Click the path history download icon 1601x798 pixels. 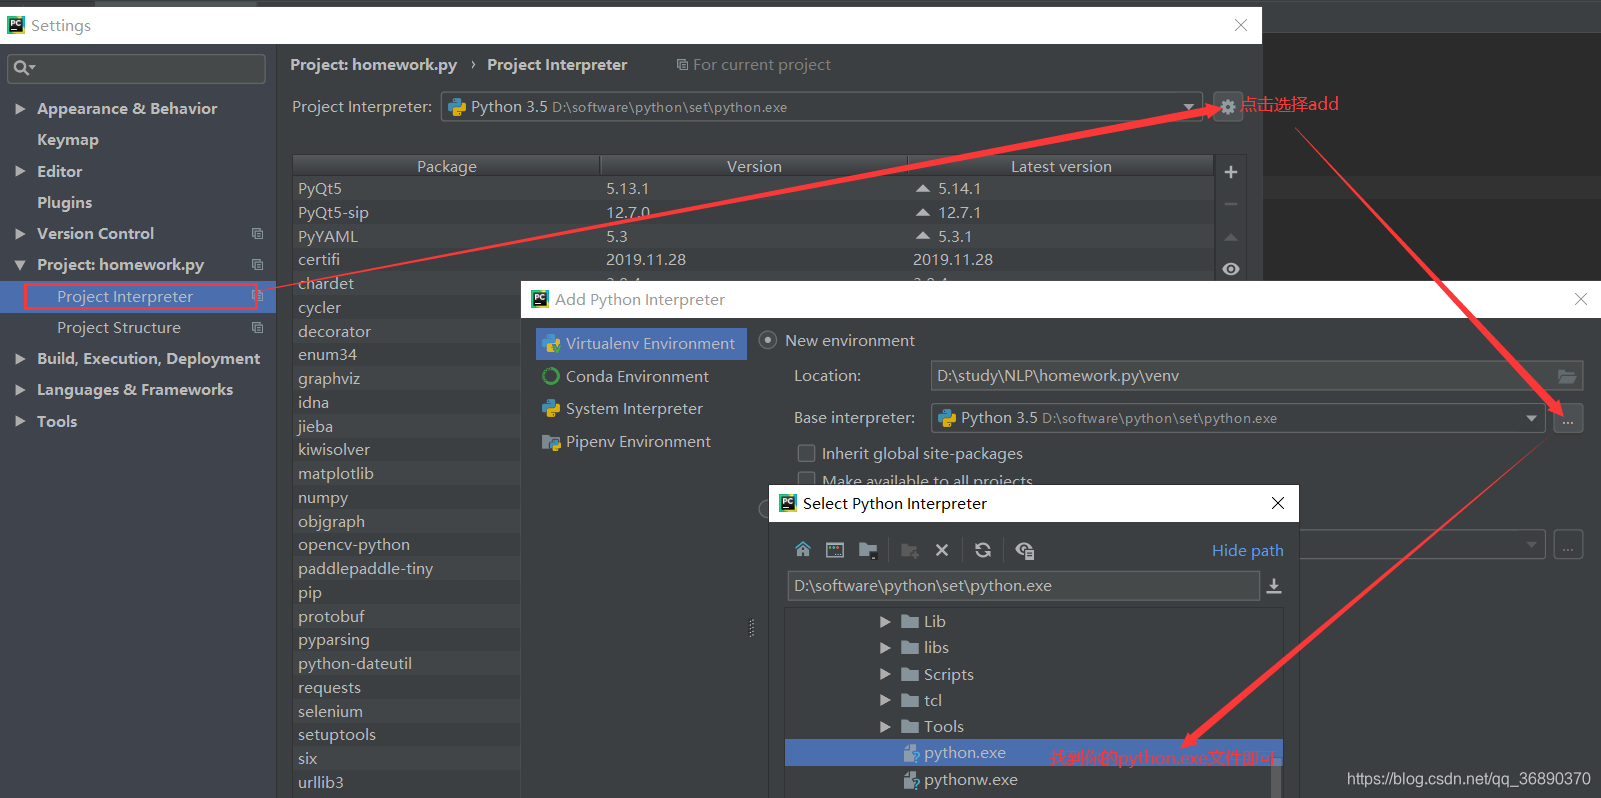(x=1274, y=586)
